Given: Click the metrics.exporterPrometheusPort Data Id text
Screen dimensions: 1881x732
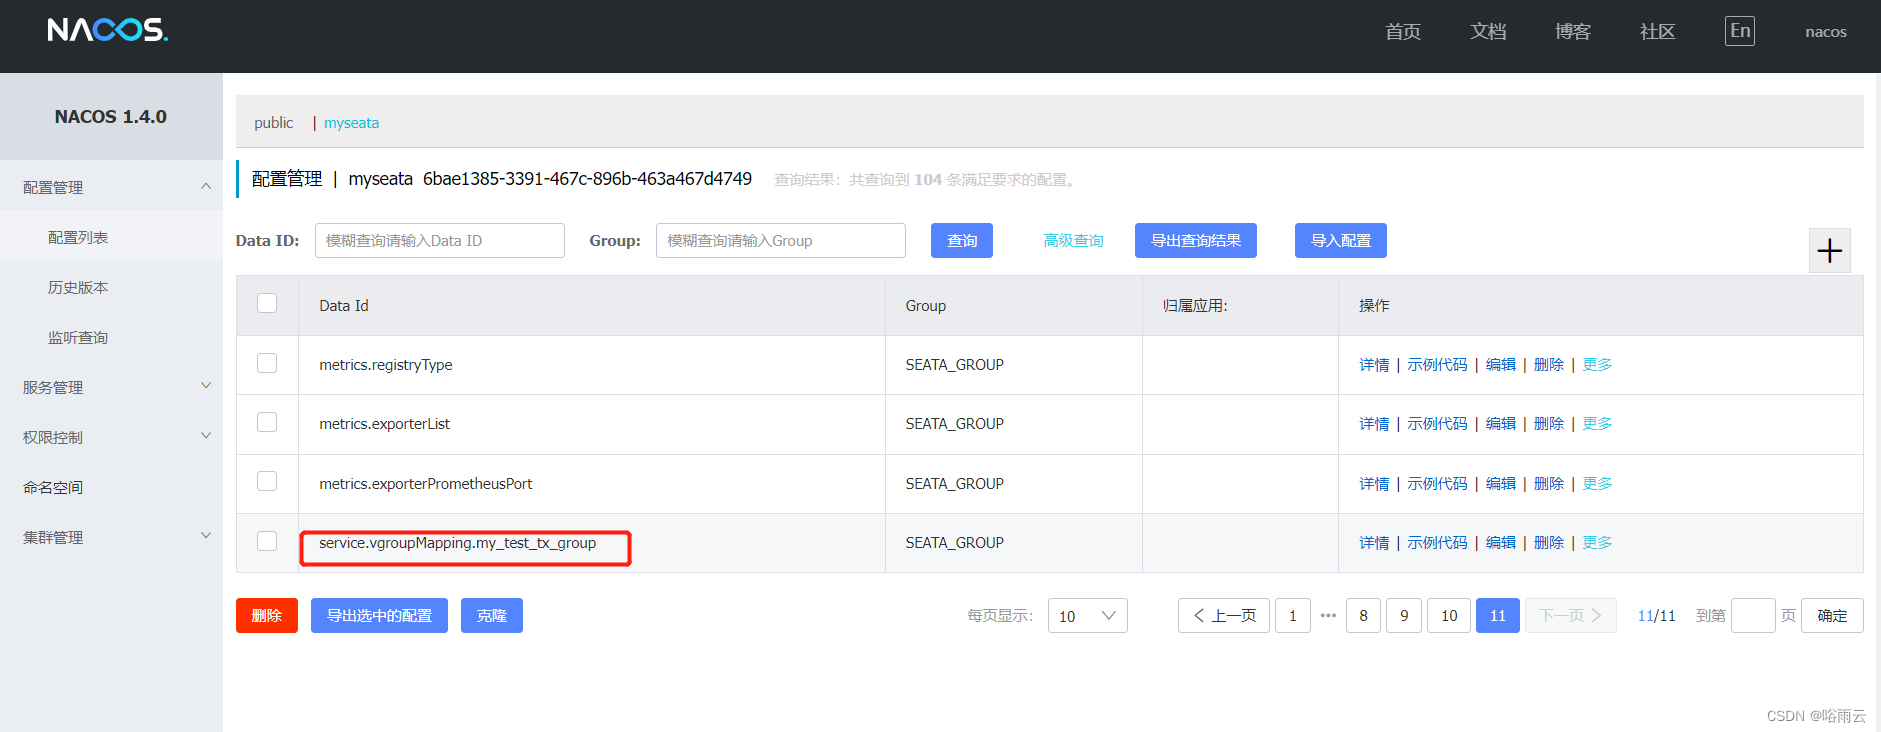Looking at the screenshot, I should point(425,484).
